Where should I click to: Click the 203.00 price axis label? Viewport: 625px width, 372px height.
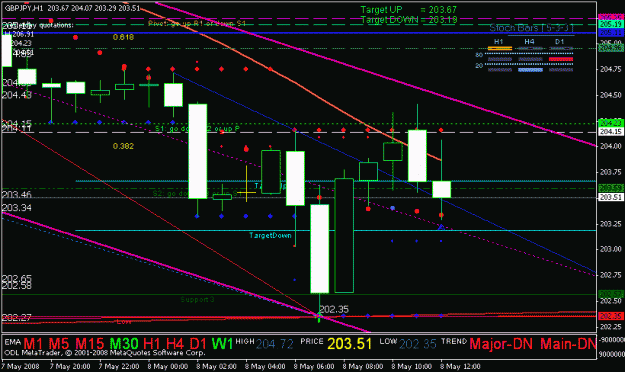coord(611,249)
